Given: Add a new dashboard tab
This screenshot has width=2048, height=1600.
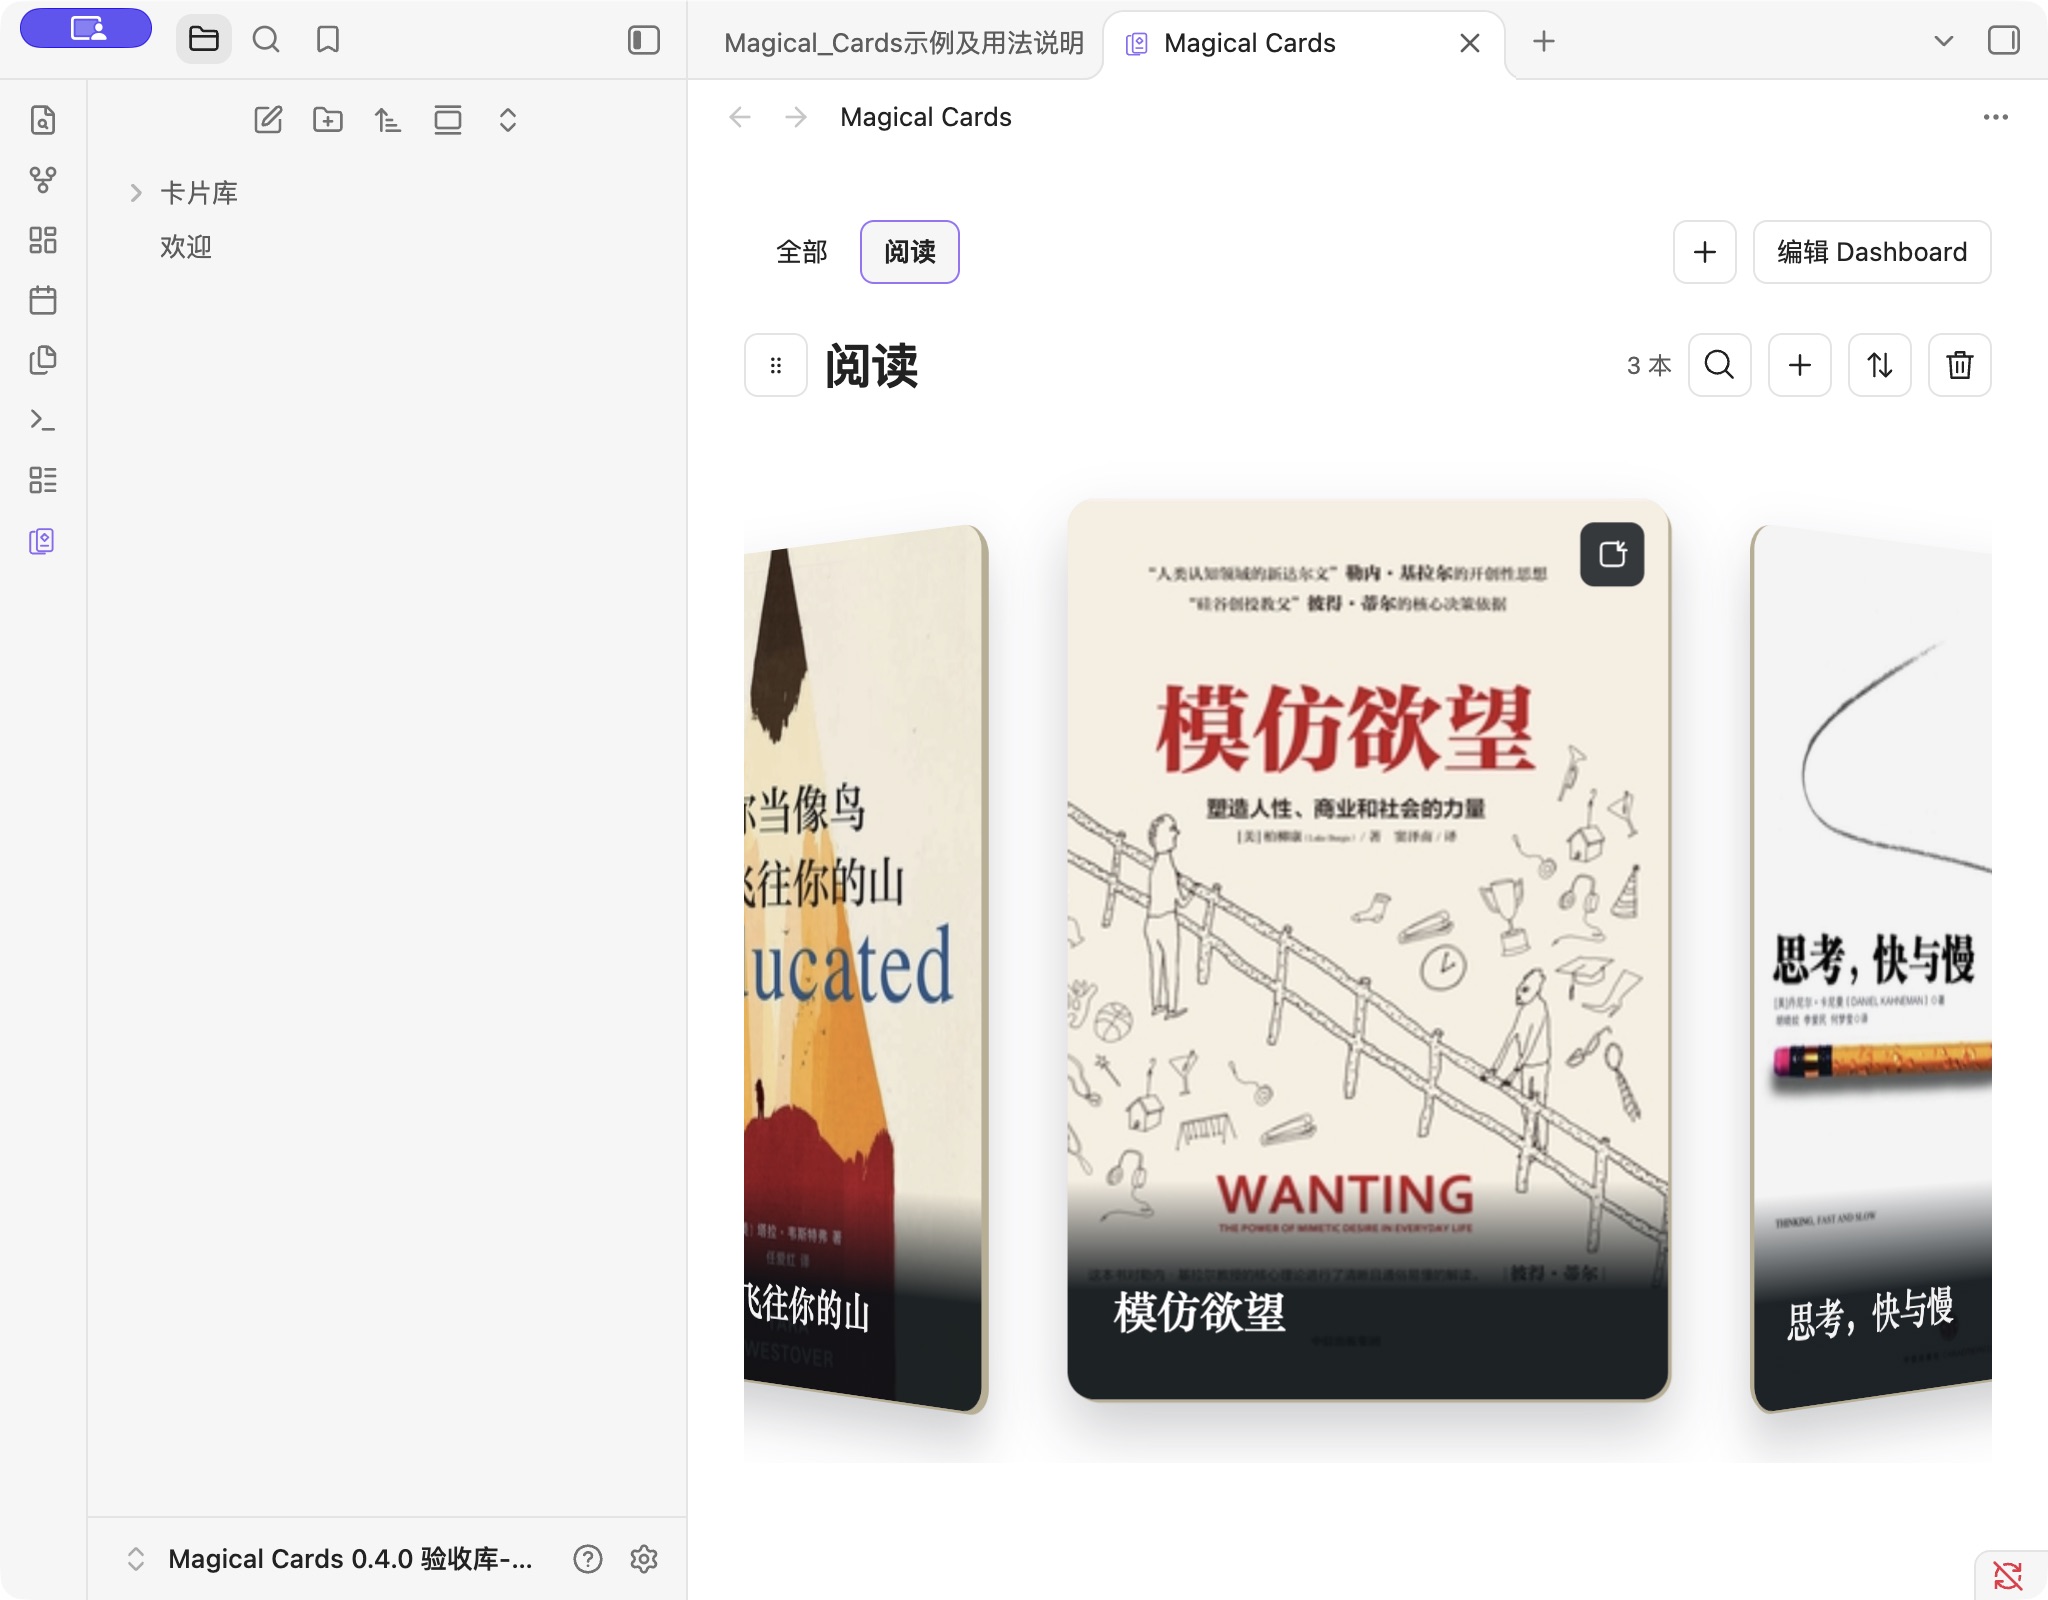Looking at the screenshot, I should point(1705,252).
